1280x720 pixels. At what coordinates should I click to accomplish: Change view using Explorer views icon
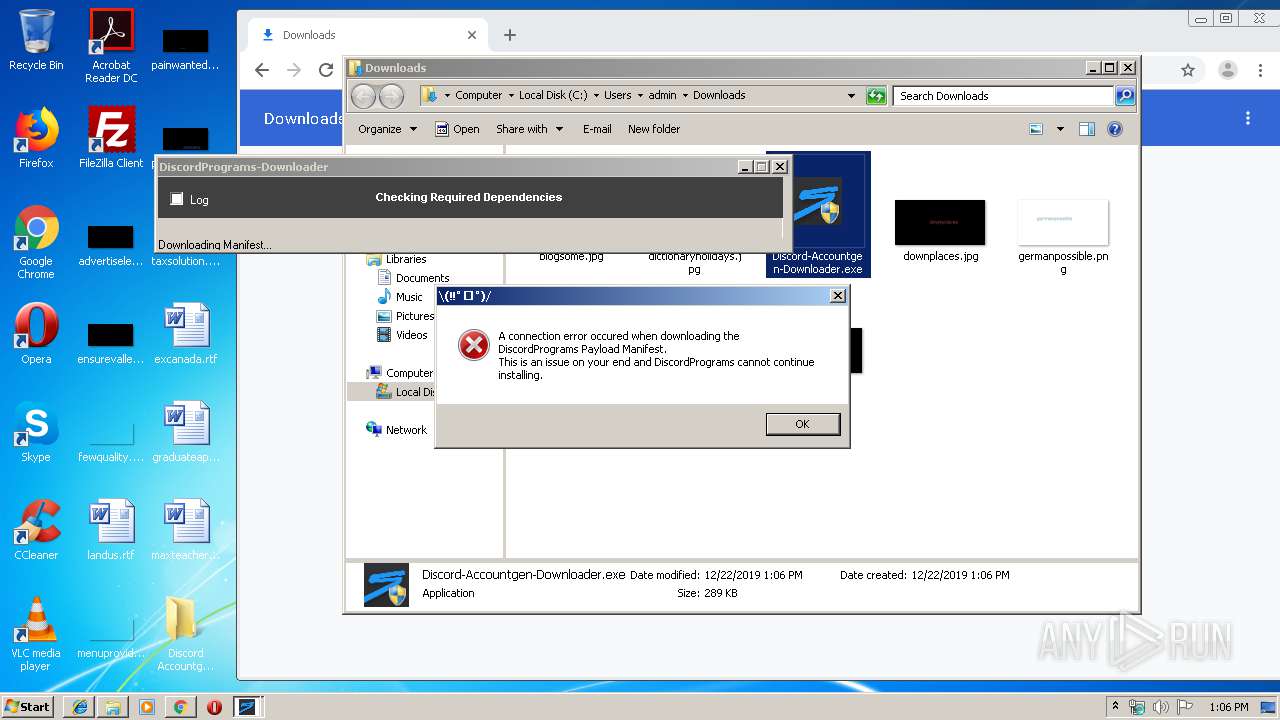pos(1036,129)
